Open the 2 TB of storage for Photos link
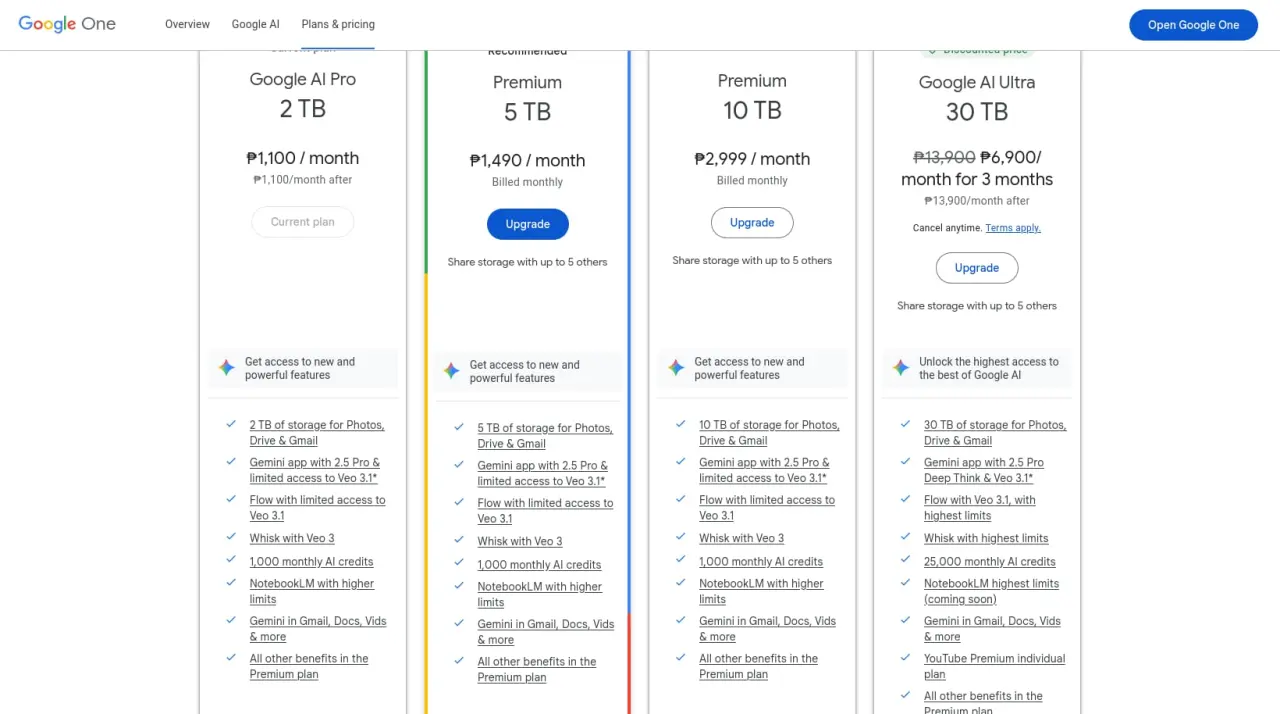The image size is (1280, 714). tap(317, 432)
